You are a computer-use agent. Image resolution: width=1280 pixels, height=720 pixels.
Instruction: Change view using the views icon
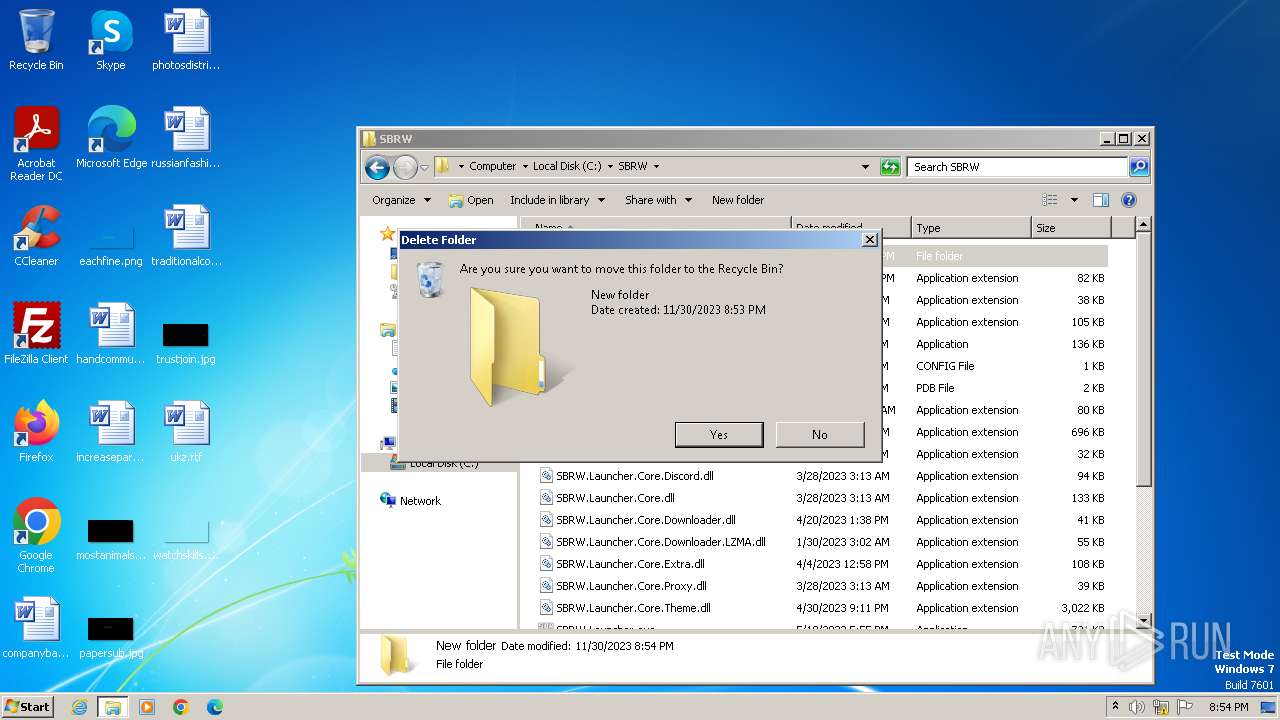1049,200
